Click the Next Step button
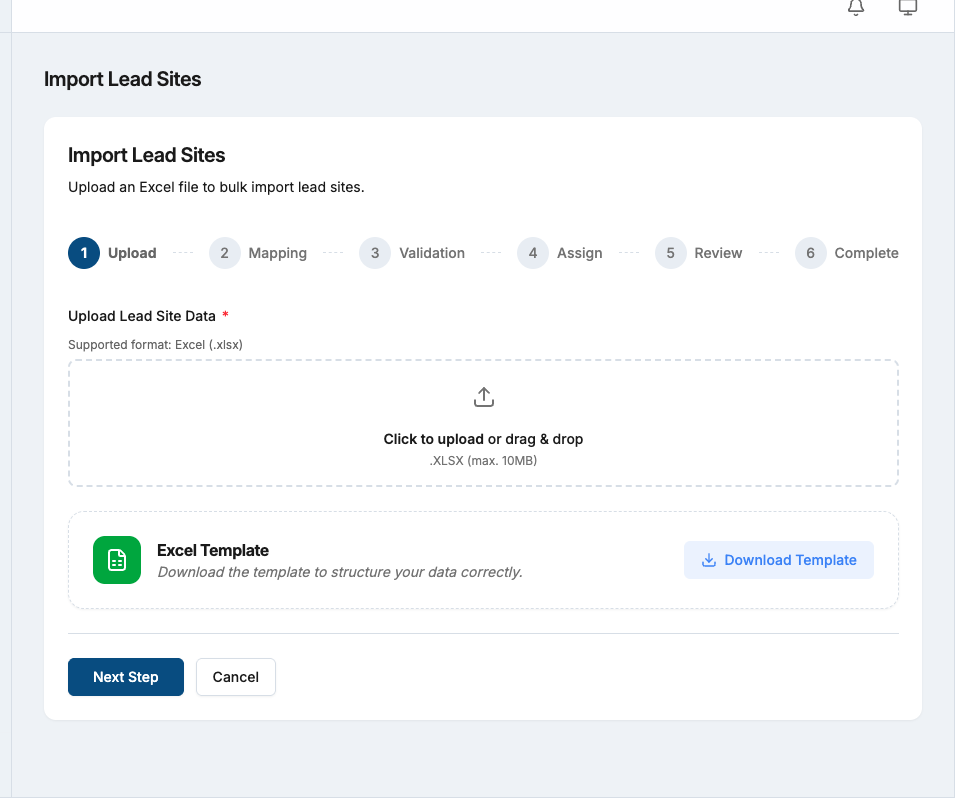Image resolution: width=955 pixels, height=798 pixels. (x=126, y=677)
